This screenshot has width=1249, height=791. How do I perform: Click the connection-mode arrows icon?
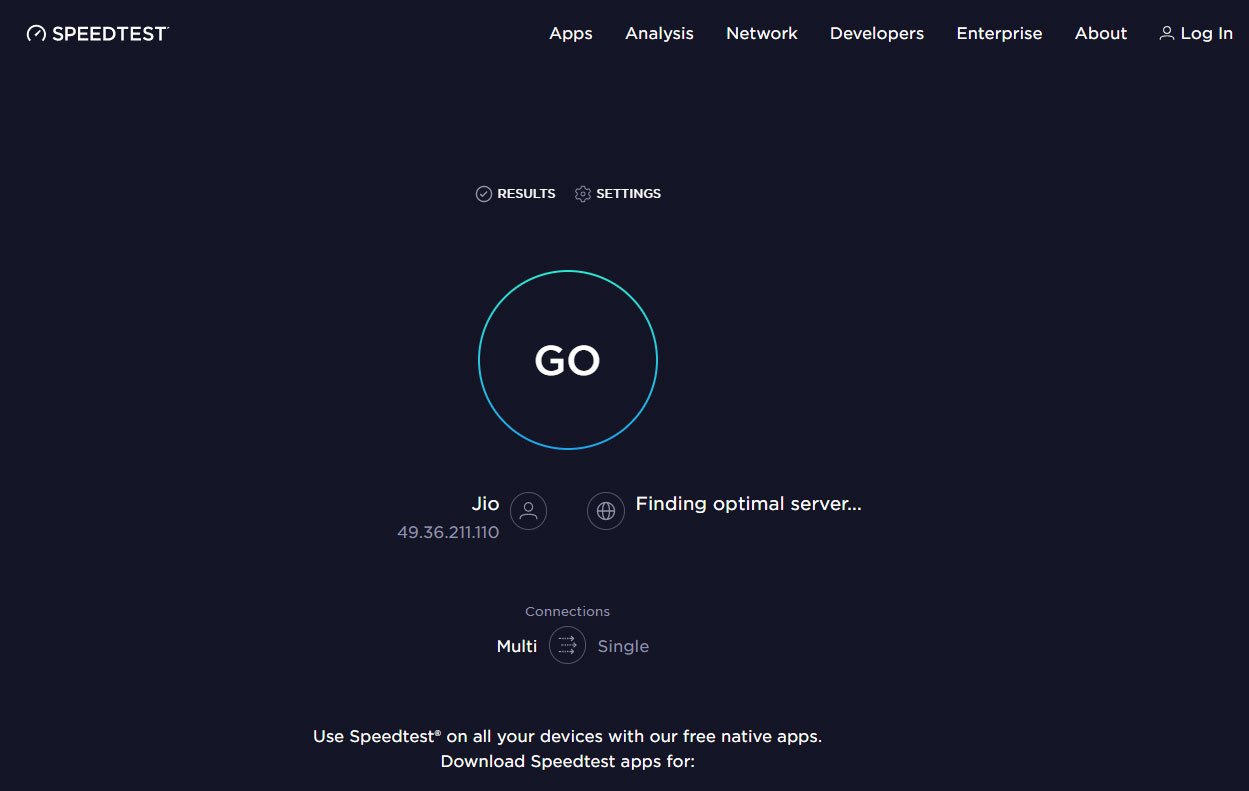click(x=567, y=645)
